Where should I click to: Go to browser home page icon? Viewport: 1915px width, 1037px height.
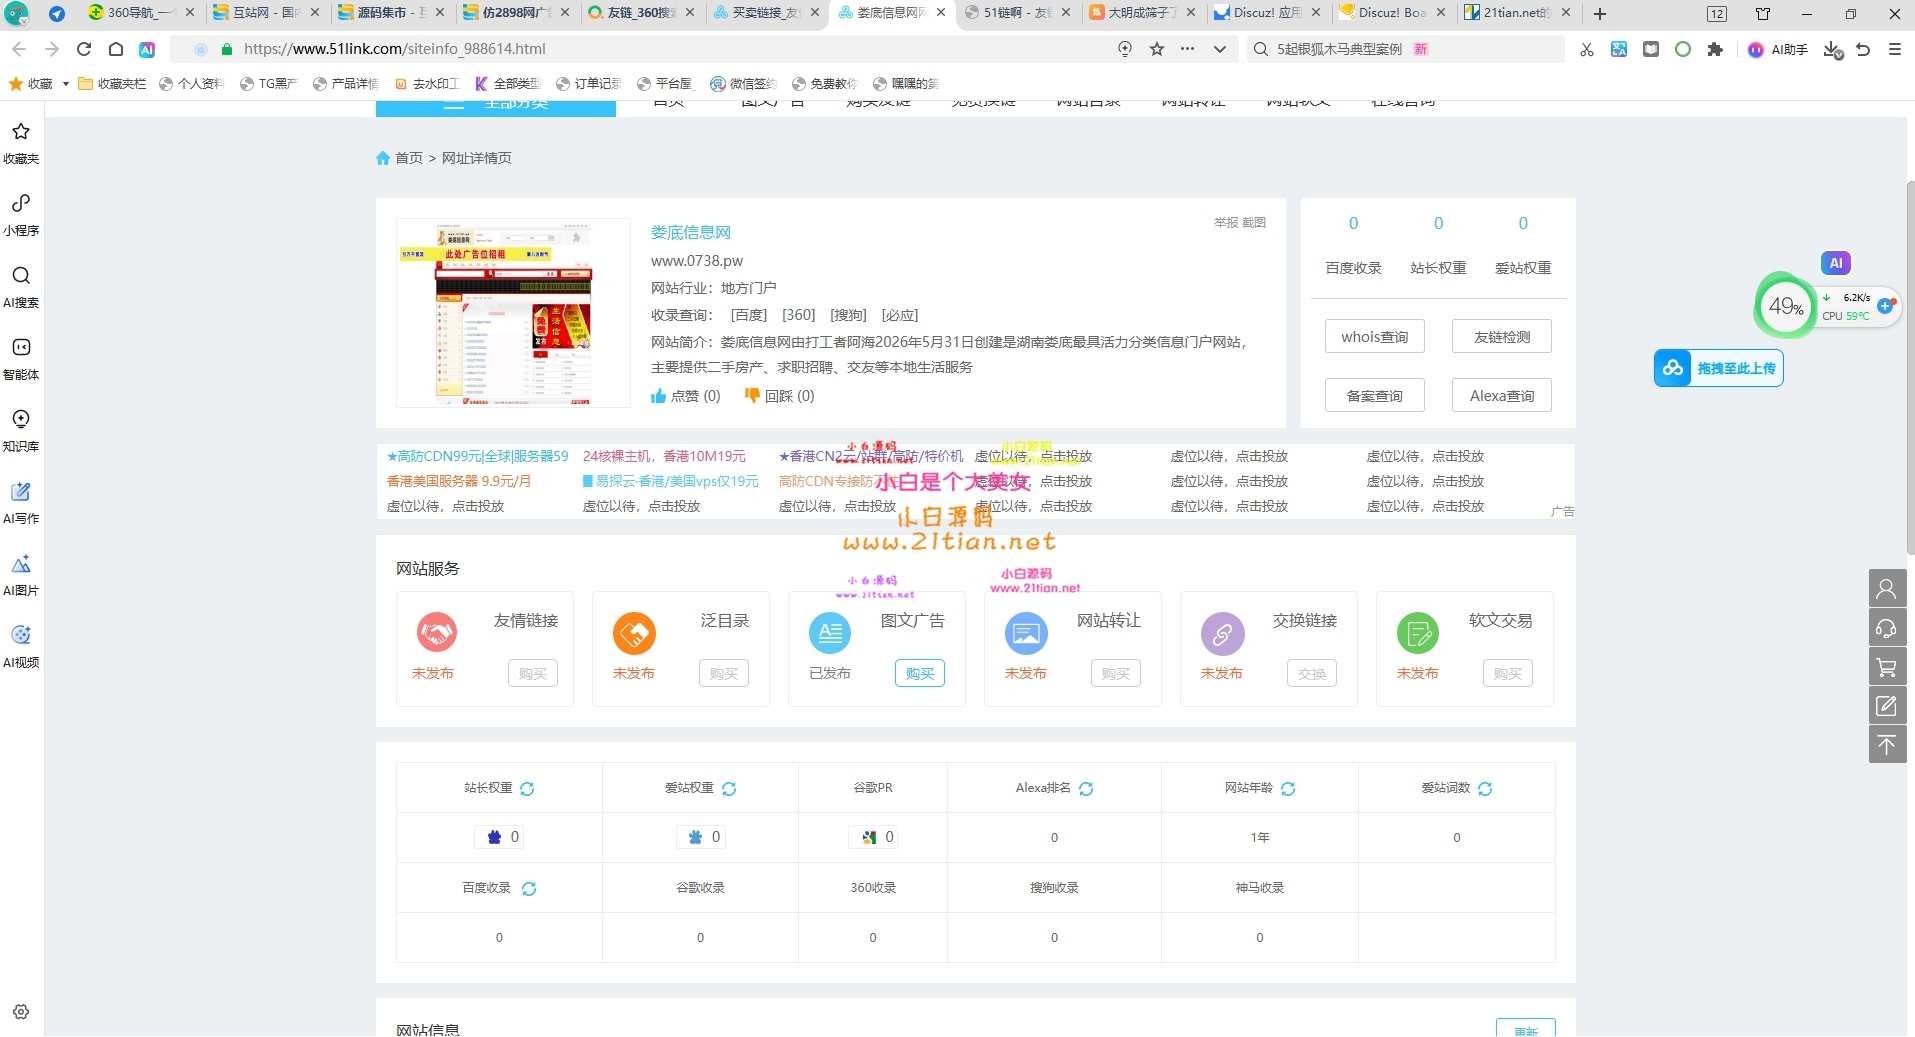(116, 49)
